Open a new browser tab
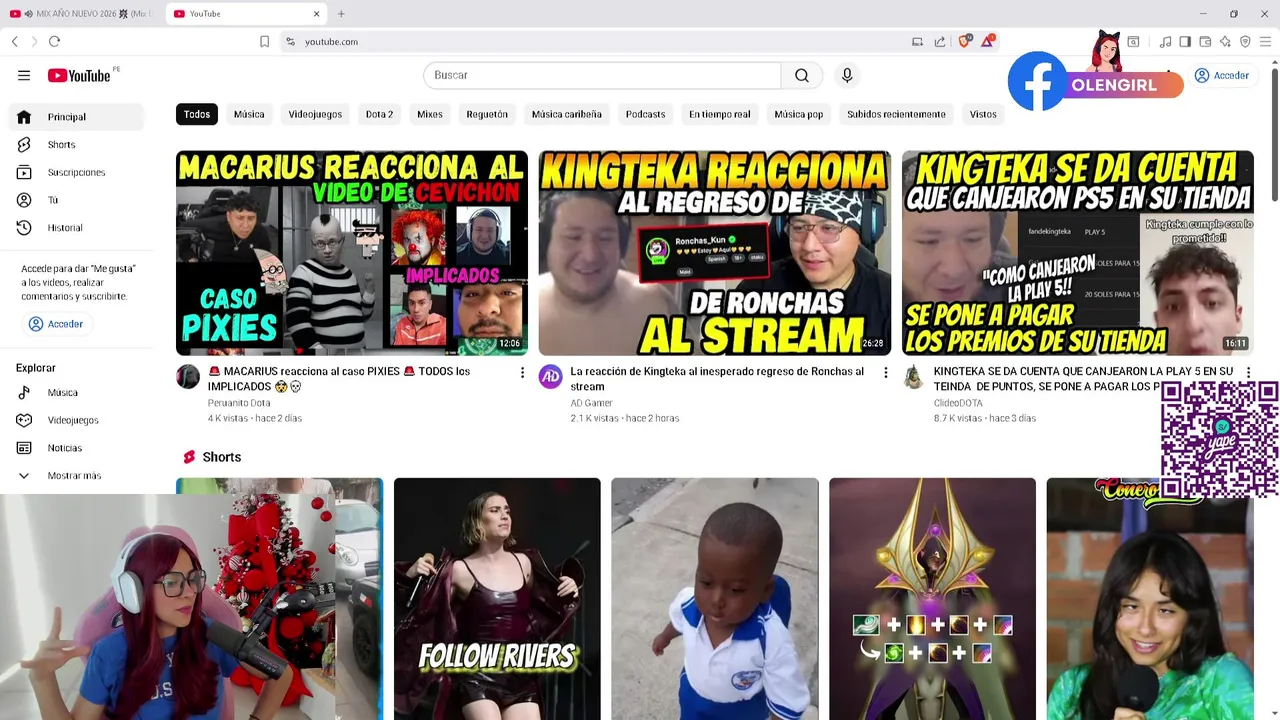Viewport: 1280px width, 720px height. (341, 14)
